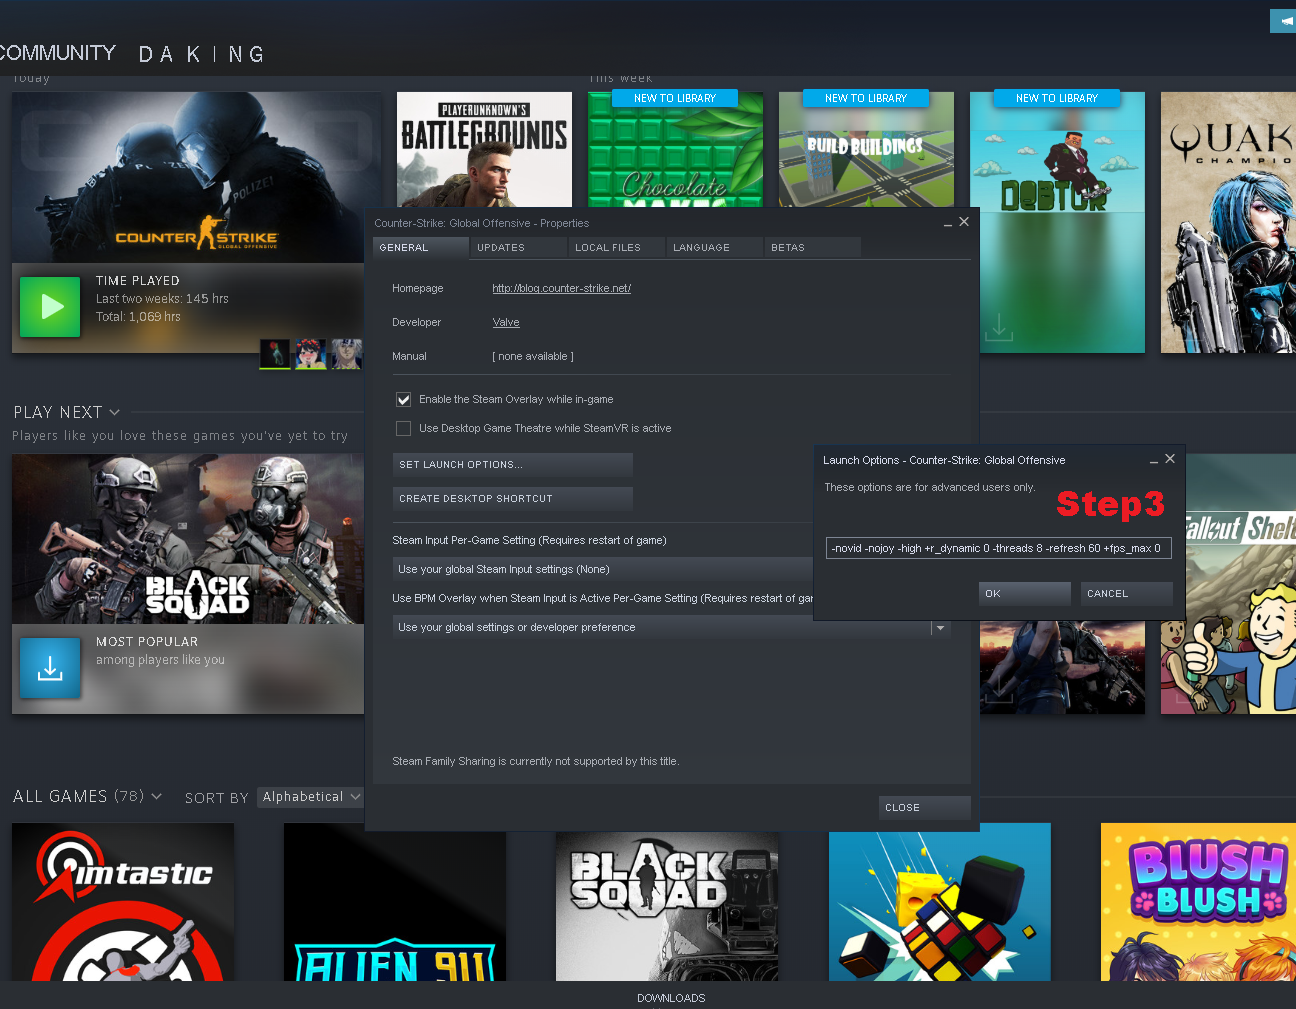1296x1009 pixels.
Task: Minimize the CS:GO Properties window
Action: click(x=948, y=223)
